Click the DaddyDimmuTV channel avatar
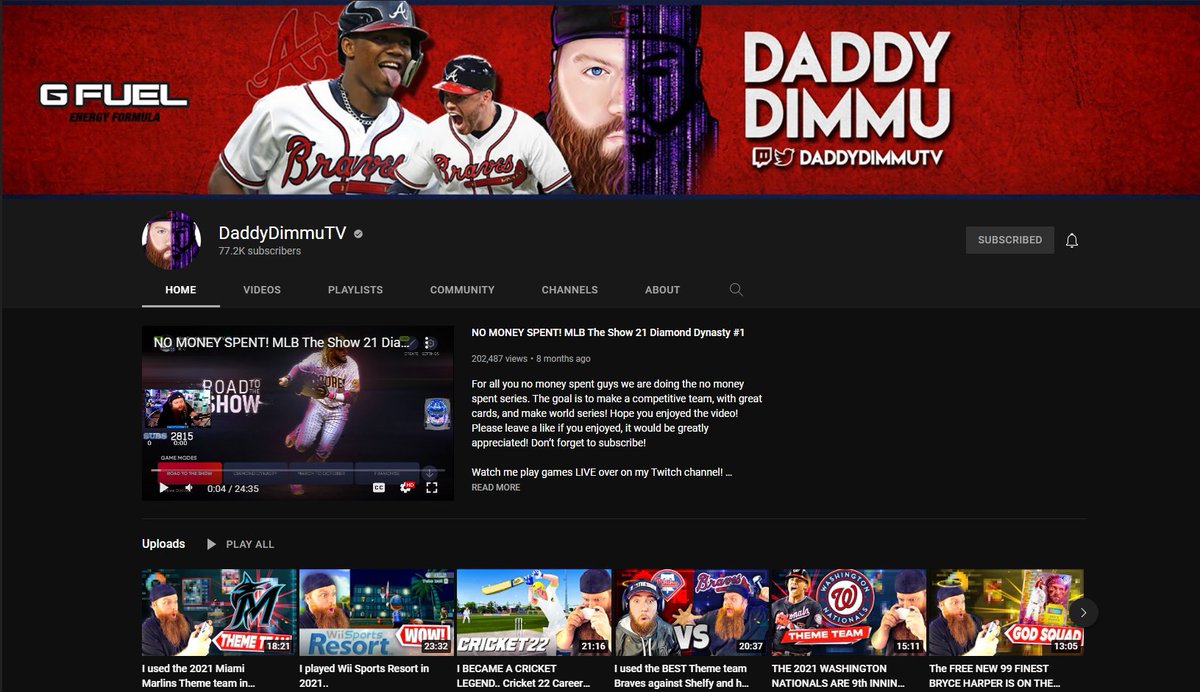The height and width of the screenshot is (692, 1200). [x=172, y=240]
